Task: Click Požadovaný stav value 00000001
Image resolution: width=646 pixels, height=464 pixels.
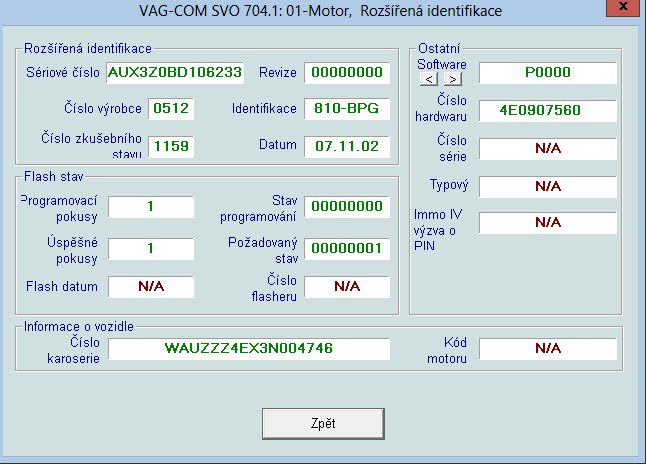Action: pos(347,248)
